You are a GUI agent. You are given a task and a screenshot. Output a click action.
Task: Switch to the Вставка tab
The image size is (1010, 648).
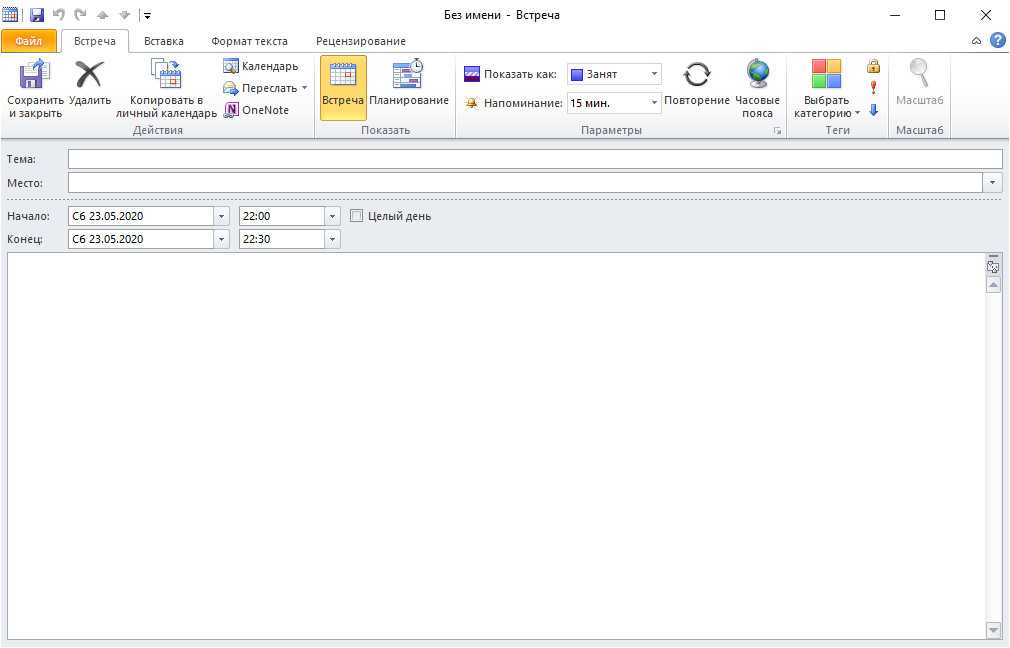(163, 41)
